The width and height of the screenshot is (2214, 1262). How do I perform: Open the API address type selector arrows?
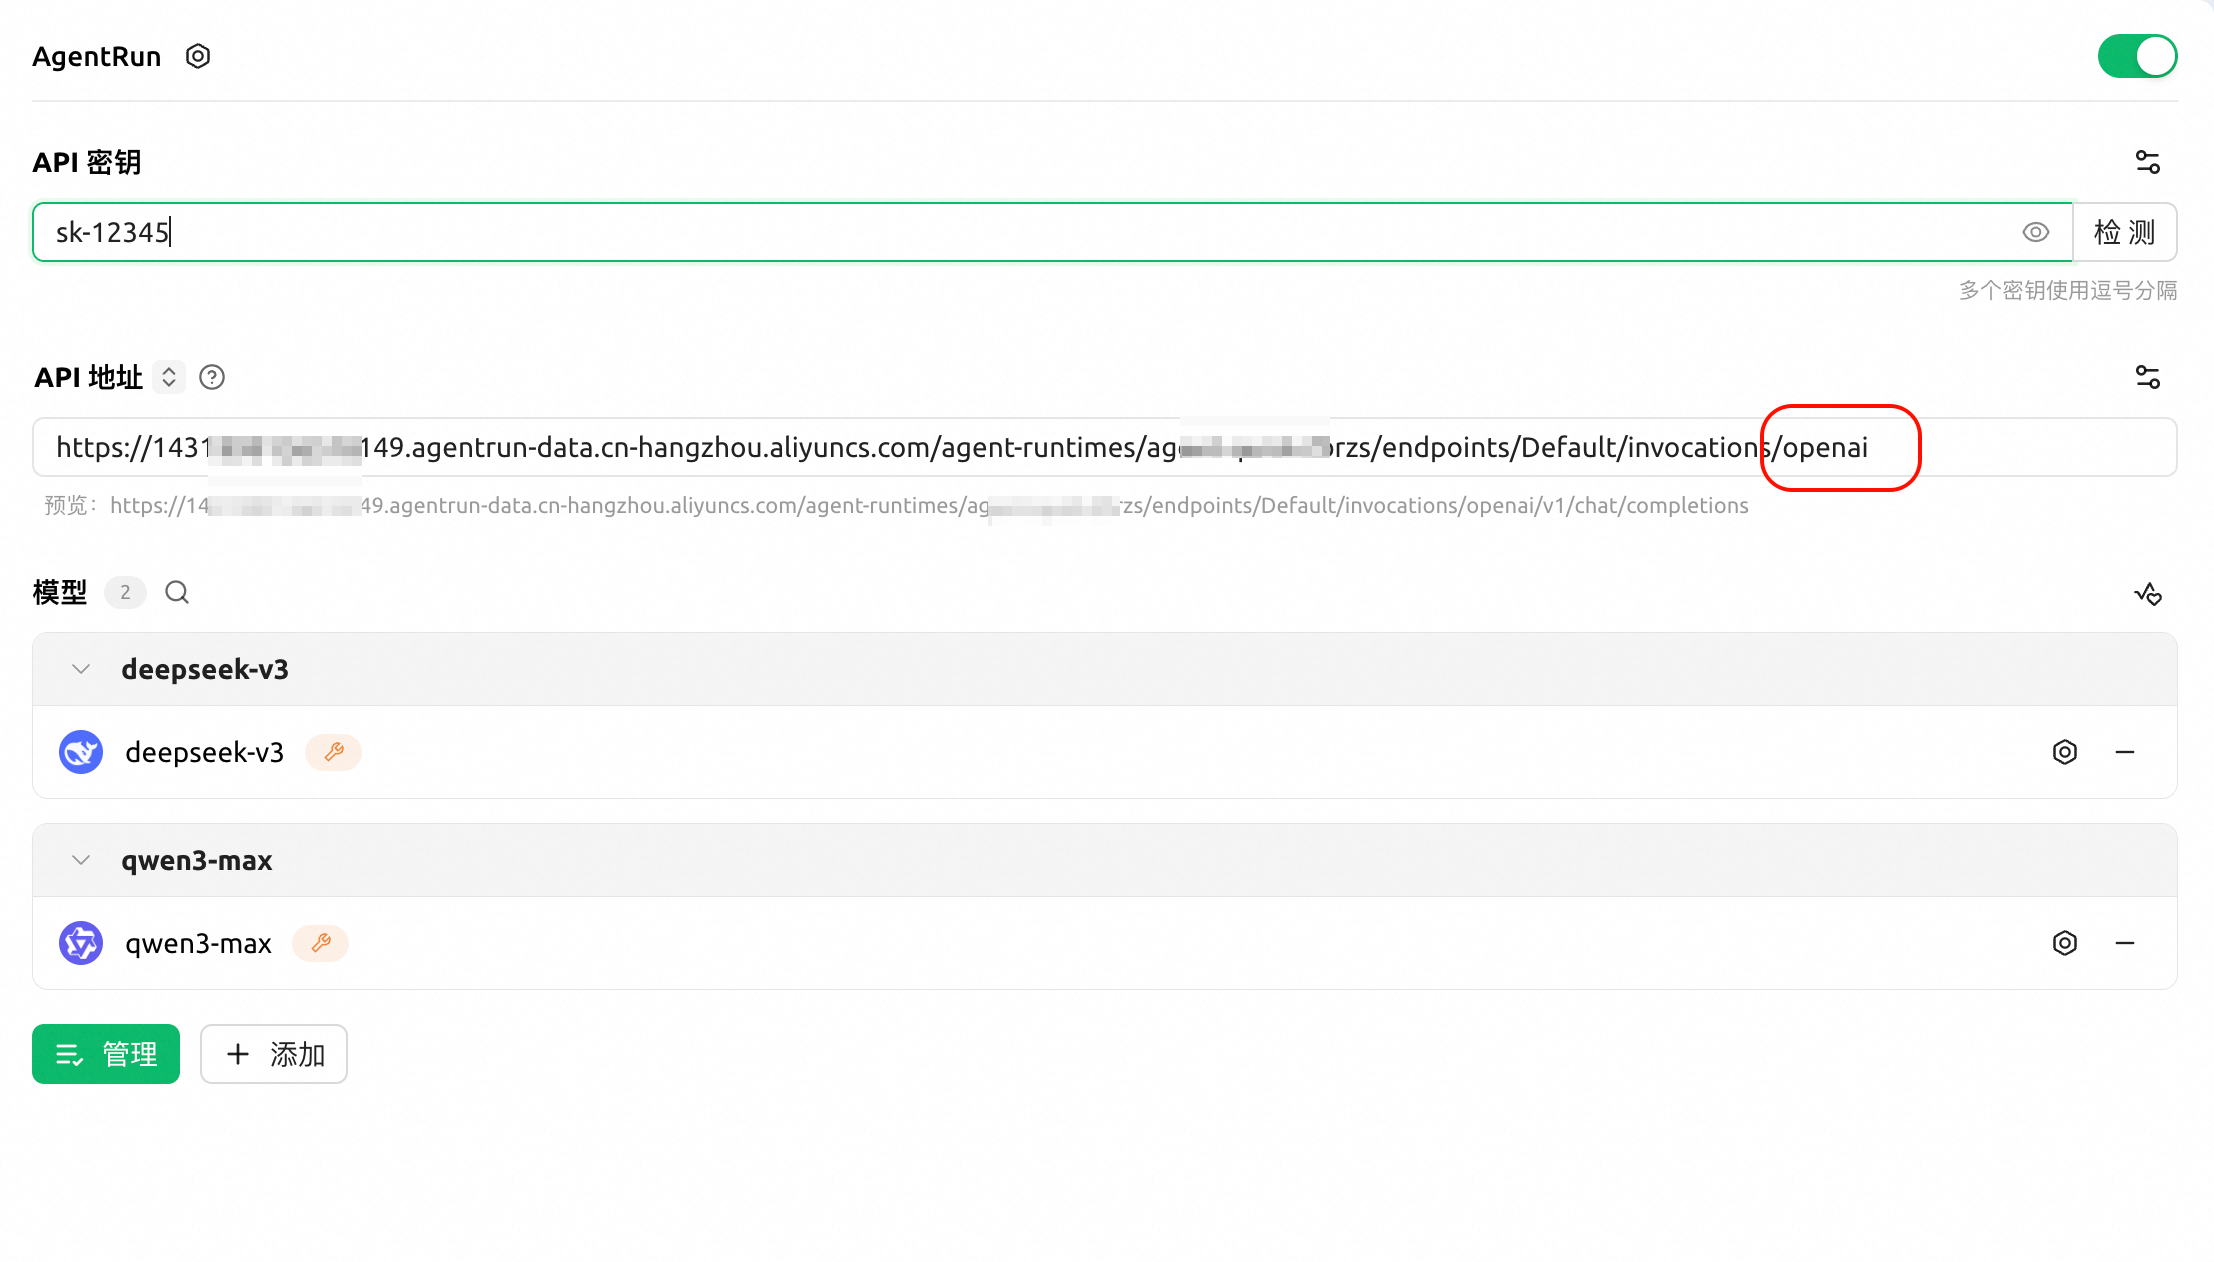(169, 377)
